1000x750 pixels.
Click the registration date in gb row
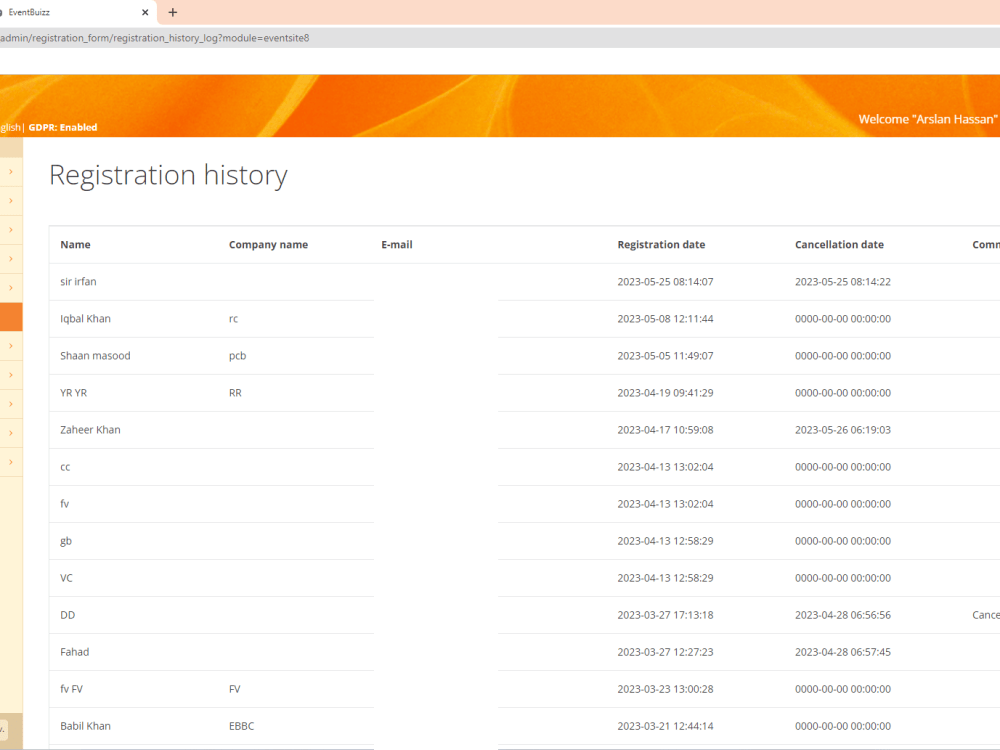665,541
